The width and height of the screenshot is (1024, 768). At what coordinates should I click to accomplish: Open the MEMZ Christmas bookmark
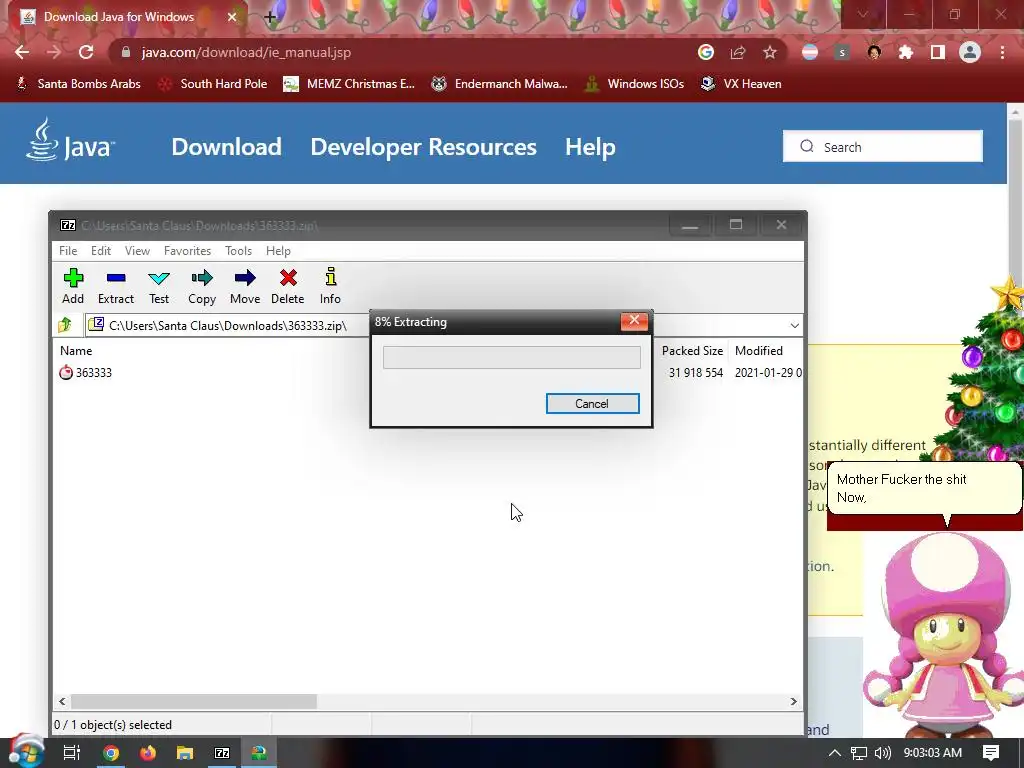pos(349,84)
